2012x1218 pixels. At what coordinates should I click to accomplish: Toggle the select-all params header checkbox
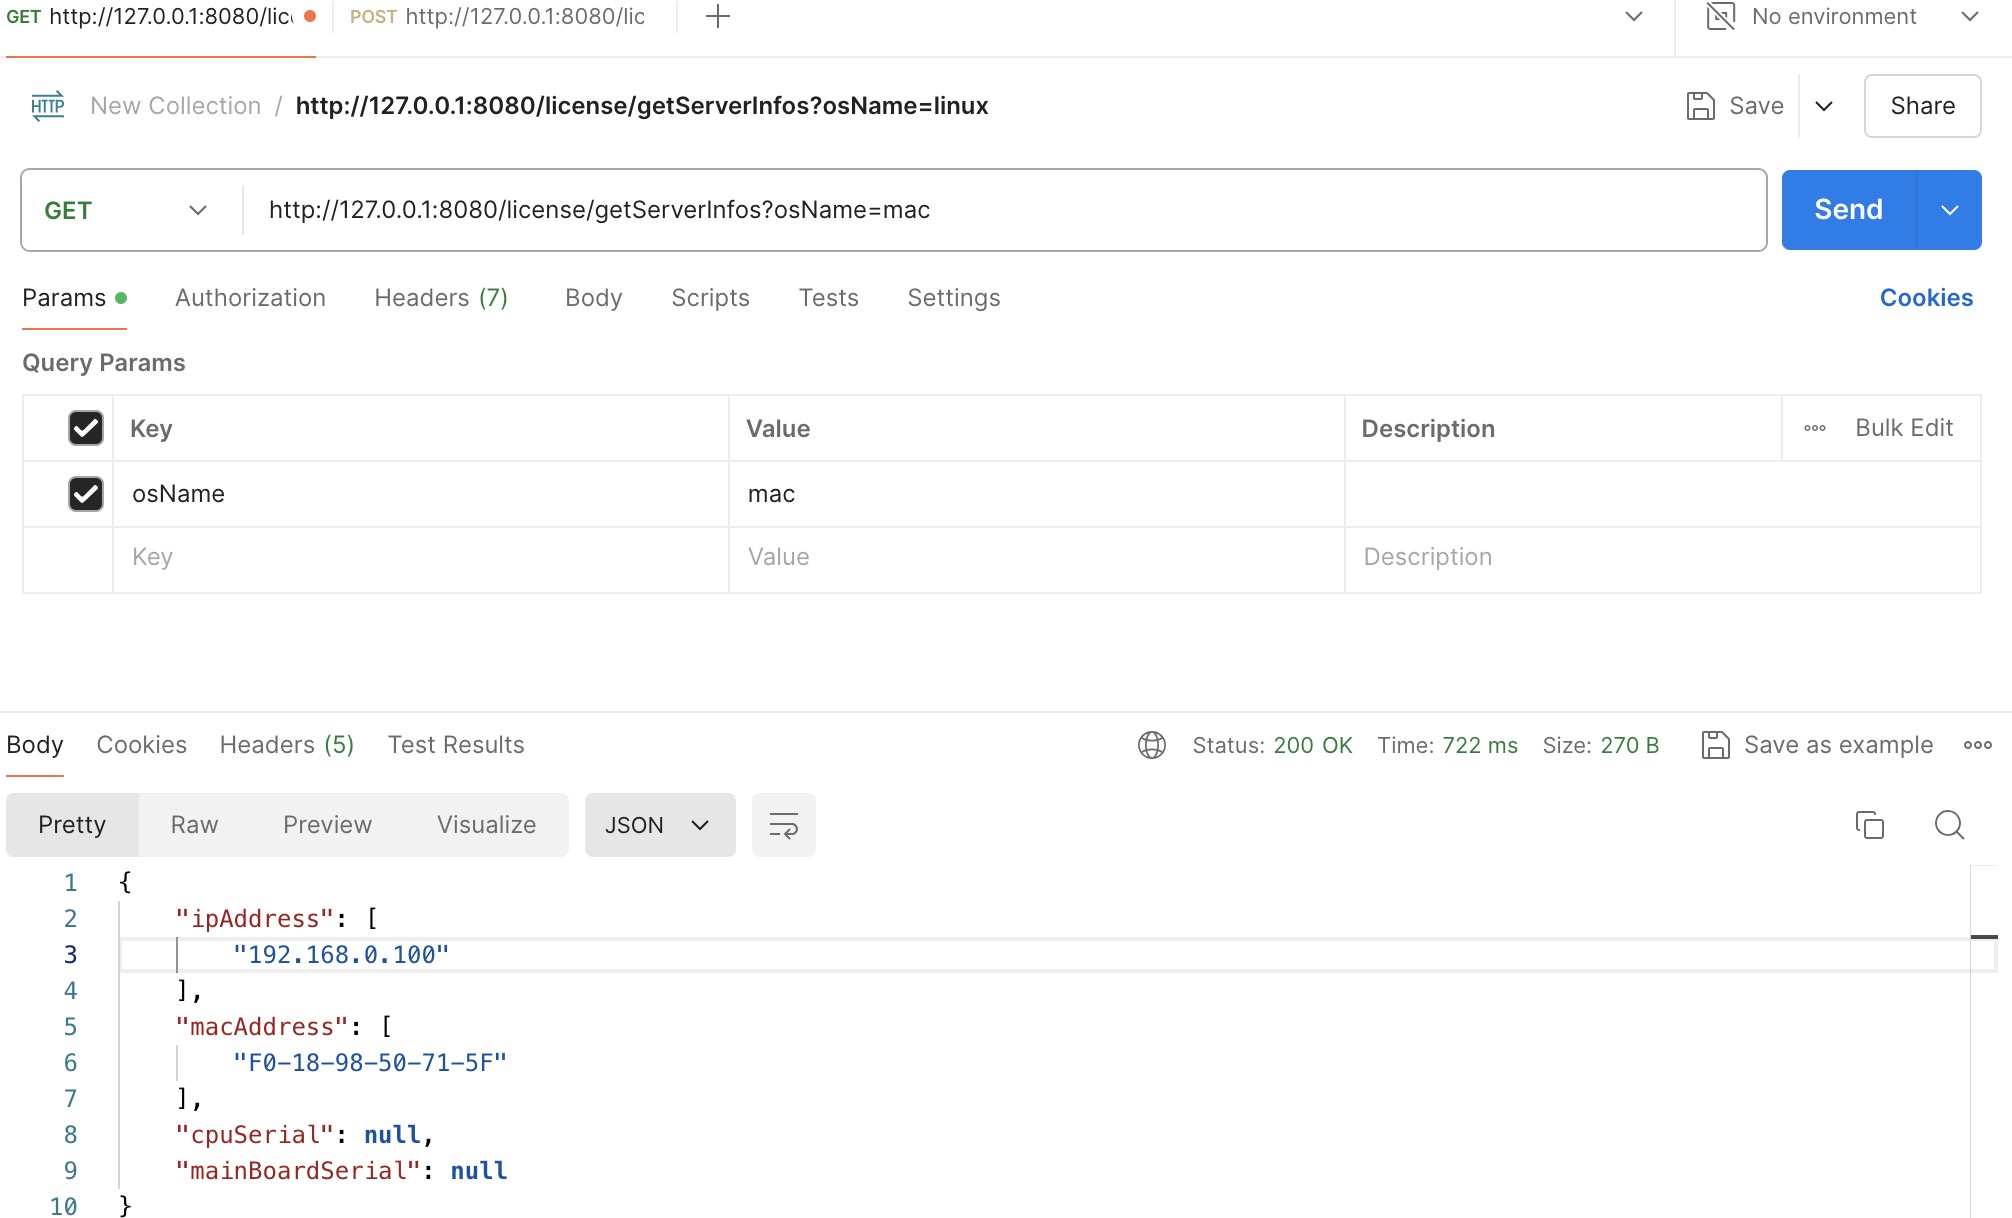[x=86, y=428]
